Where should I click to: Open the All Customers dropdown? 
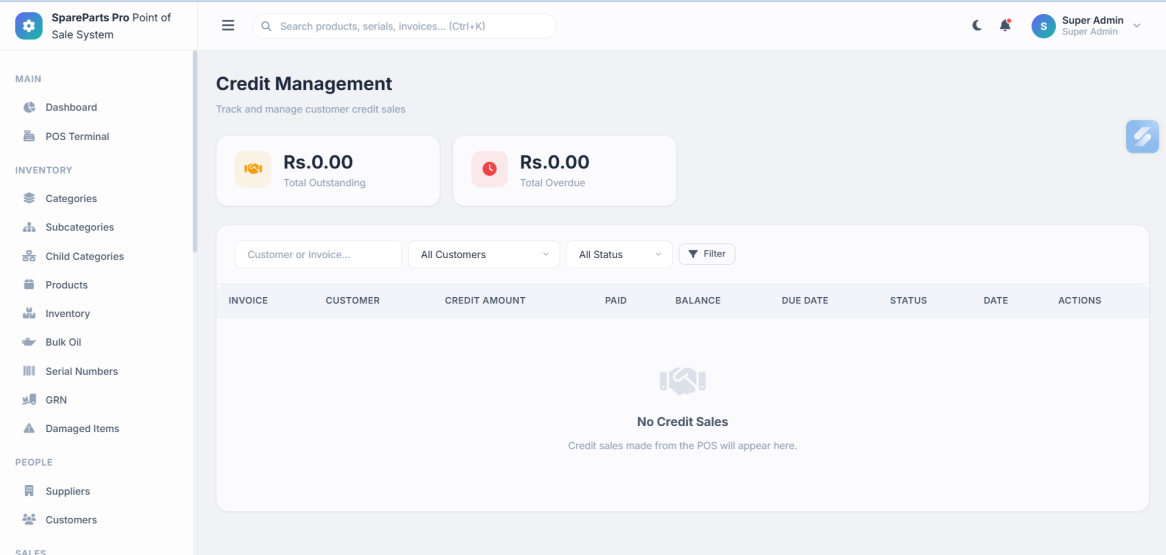[484, 254]
